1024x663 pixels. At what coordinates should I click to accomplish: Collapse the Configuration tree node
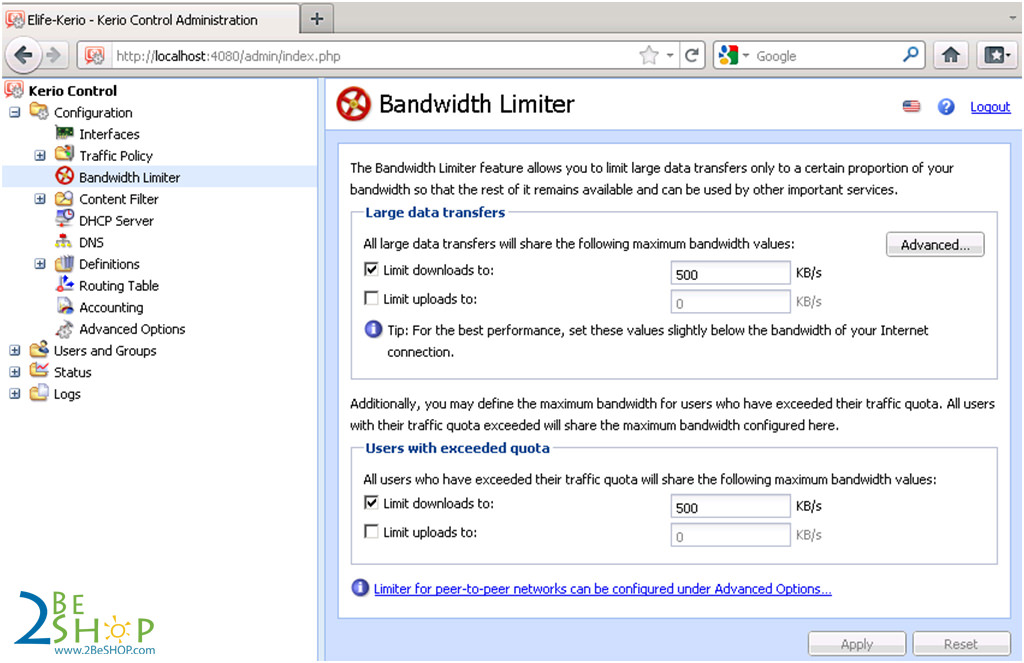14,112
